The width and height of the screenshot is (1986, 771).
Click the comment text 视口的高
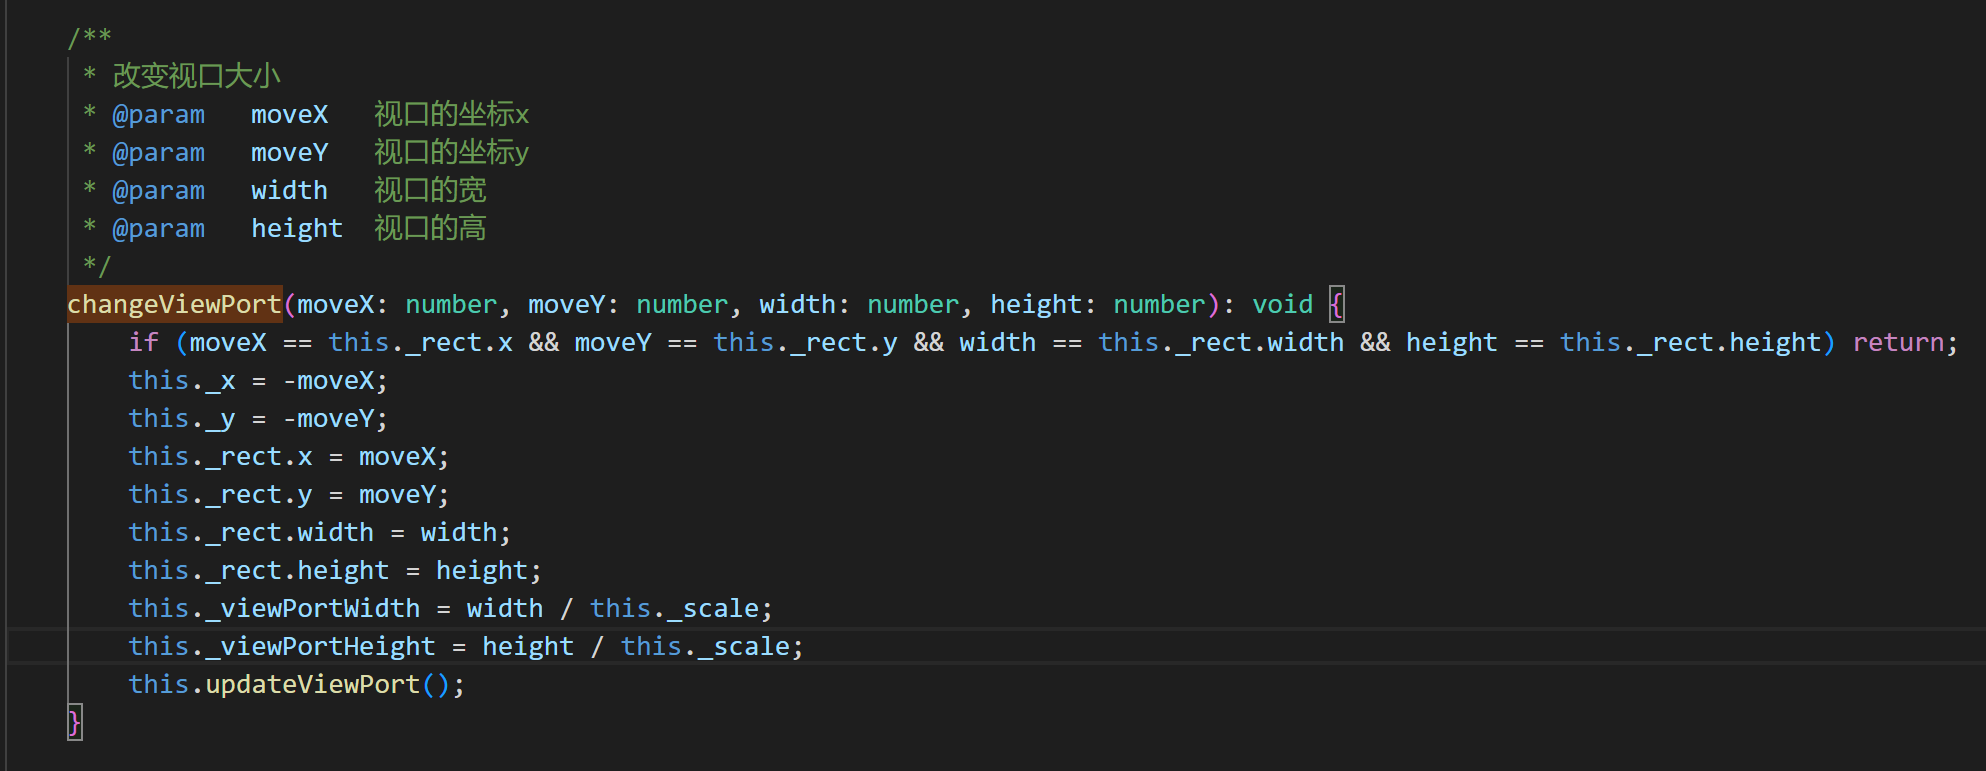click(x=430, y=228)
